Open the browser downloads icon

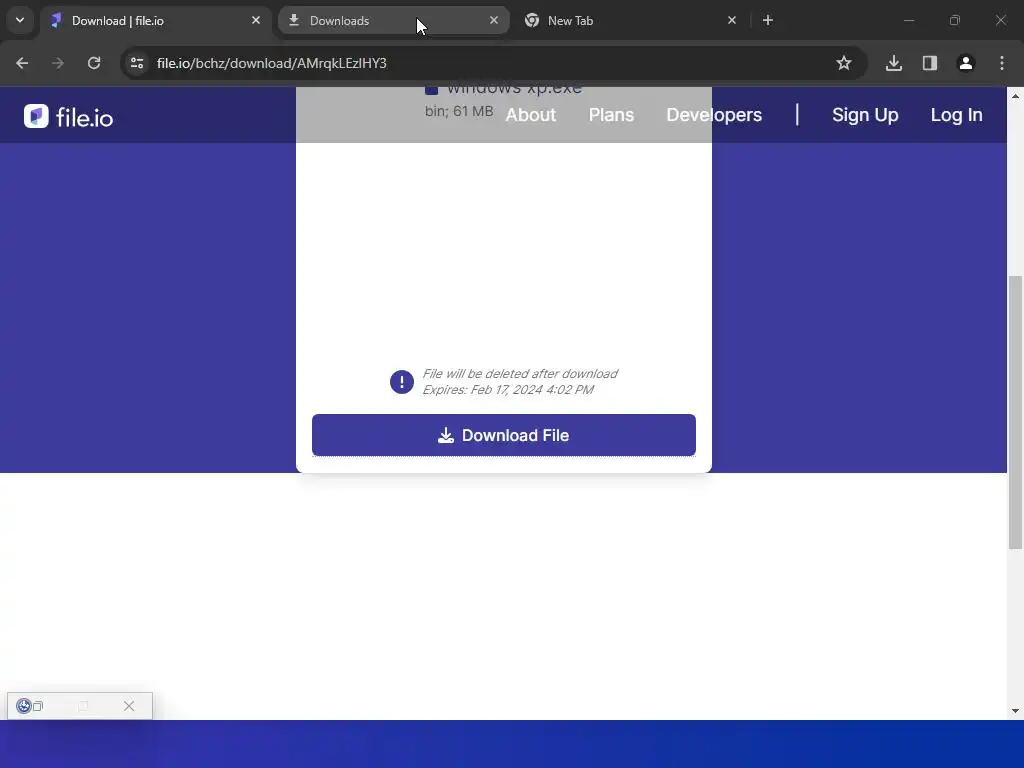(894, 63)
